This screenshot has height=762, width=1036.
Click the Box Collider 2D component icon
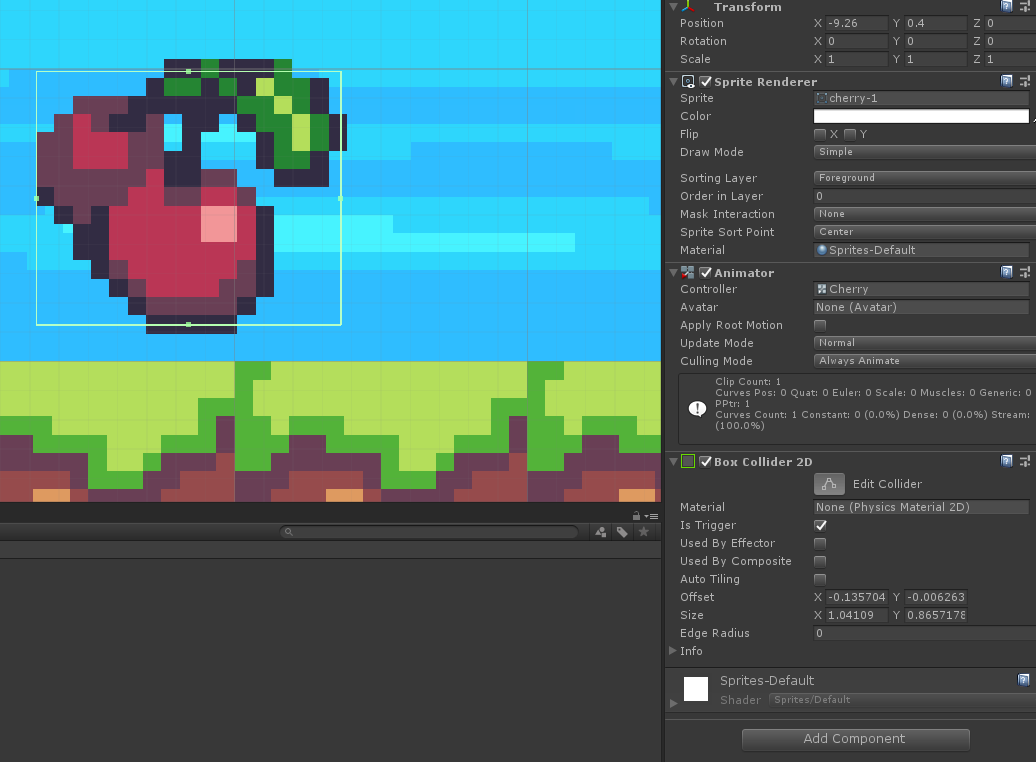688,461
